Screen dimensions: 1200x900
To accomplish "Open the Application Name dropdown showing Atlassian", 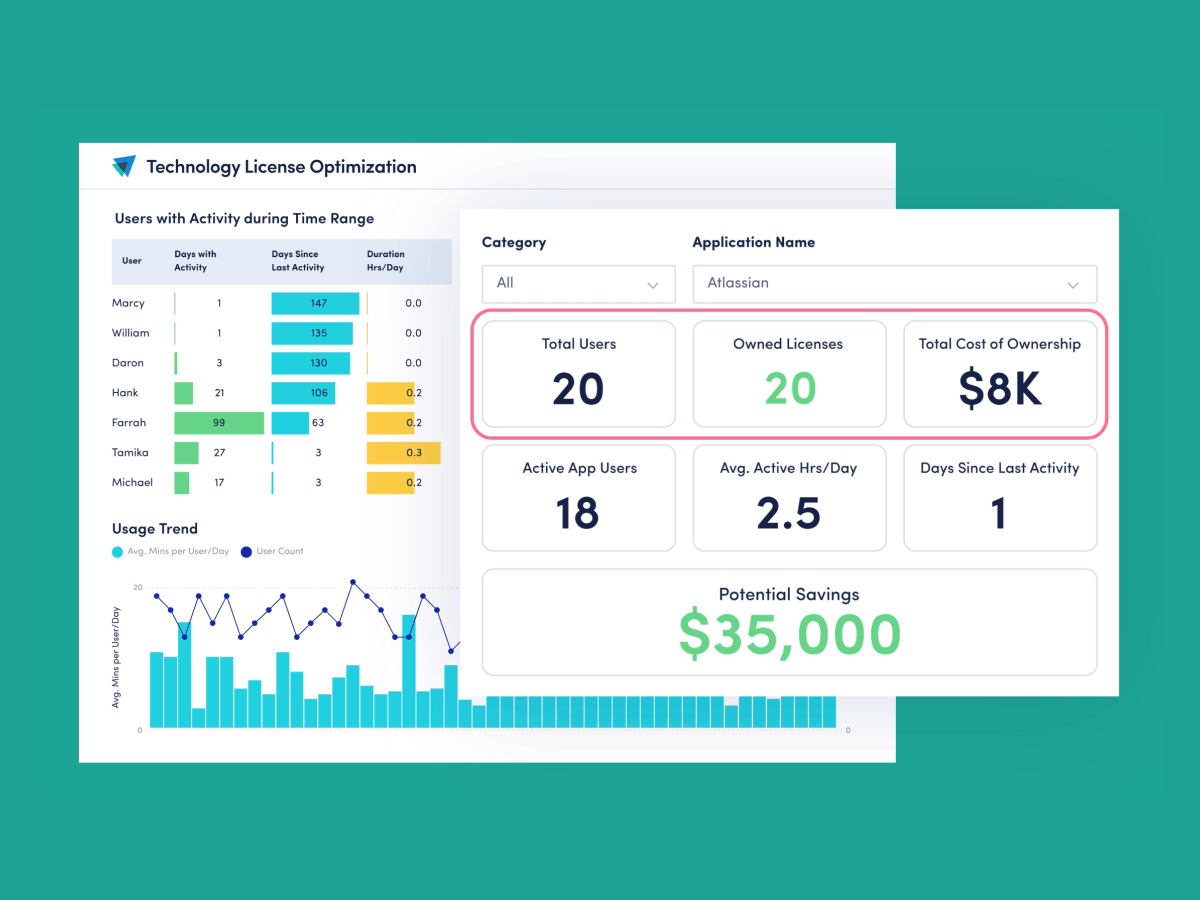I will pos(894,284).
